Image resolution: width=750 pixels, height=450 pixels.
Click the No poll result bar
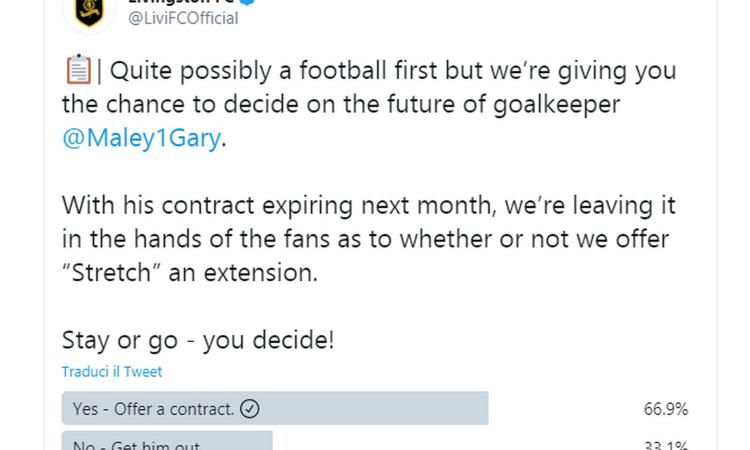(167, 440)
